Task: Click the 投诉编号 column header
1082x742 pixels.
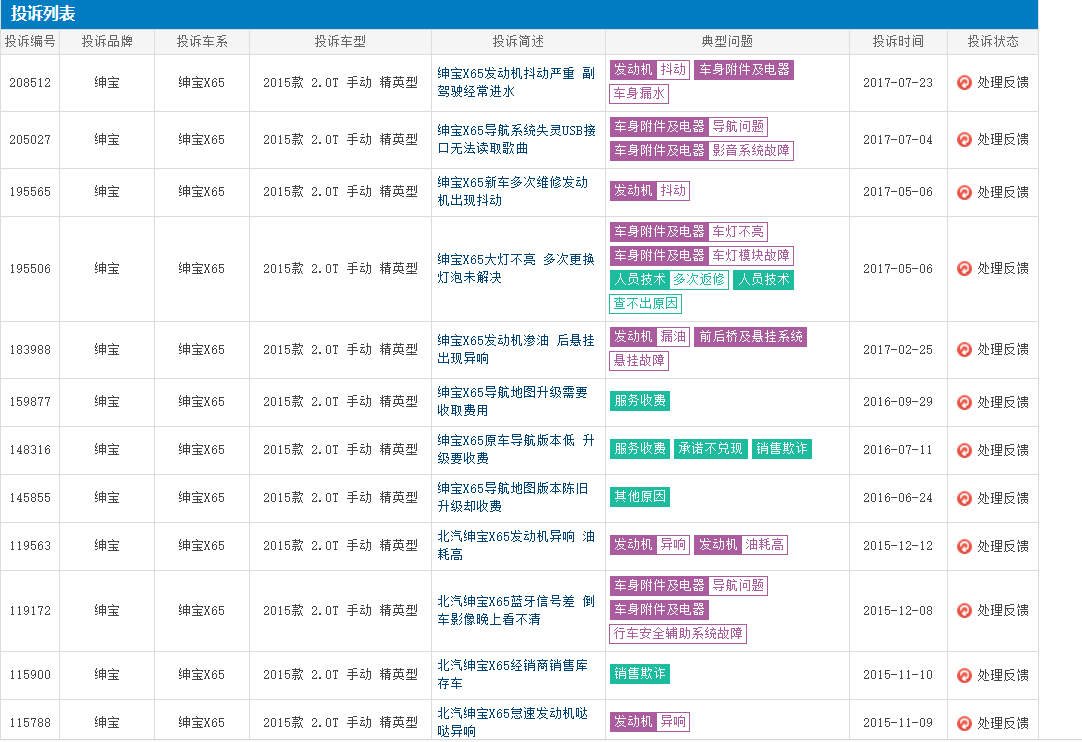Action: [x=30, y=41]
